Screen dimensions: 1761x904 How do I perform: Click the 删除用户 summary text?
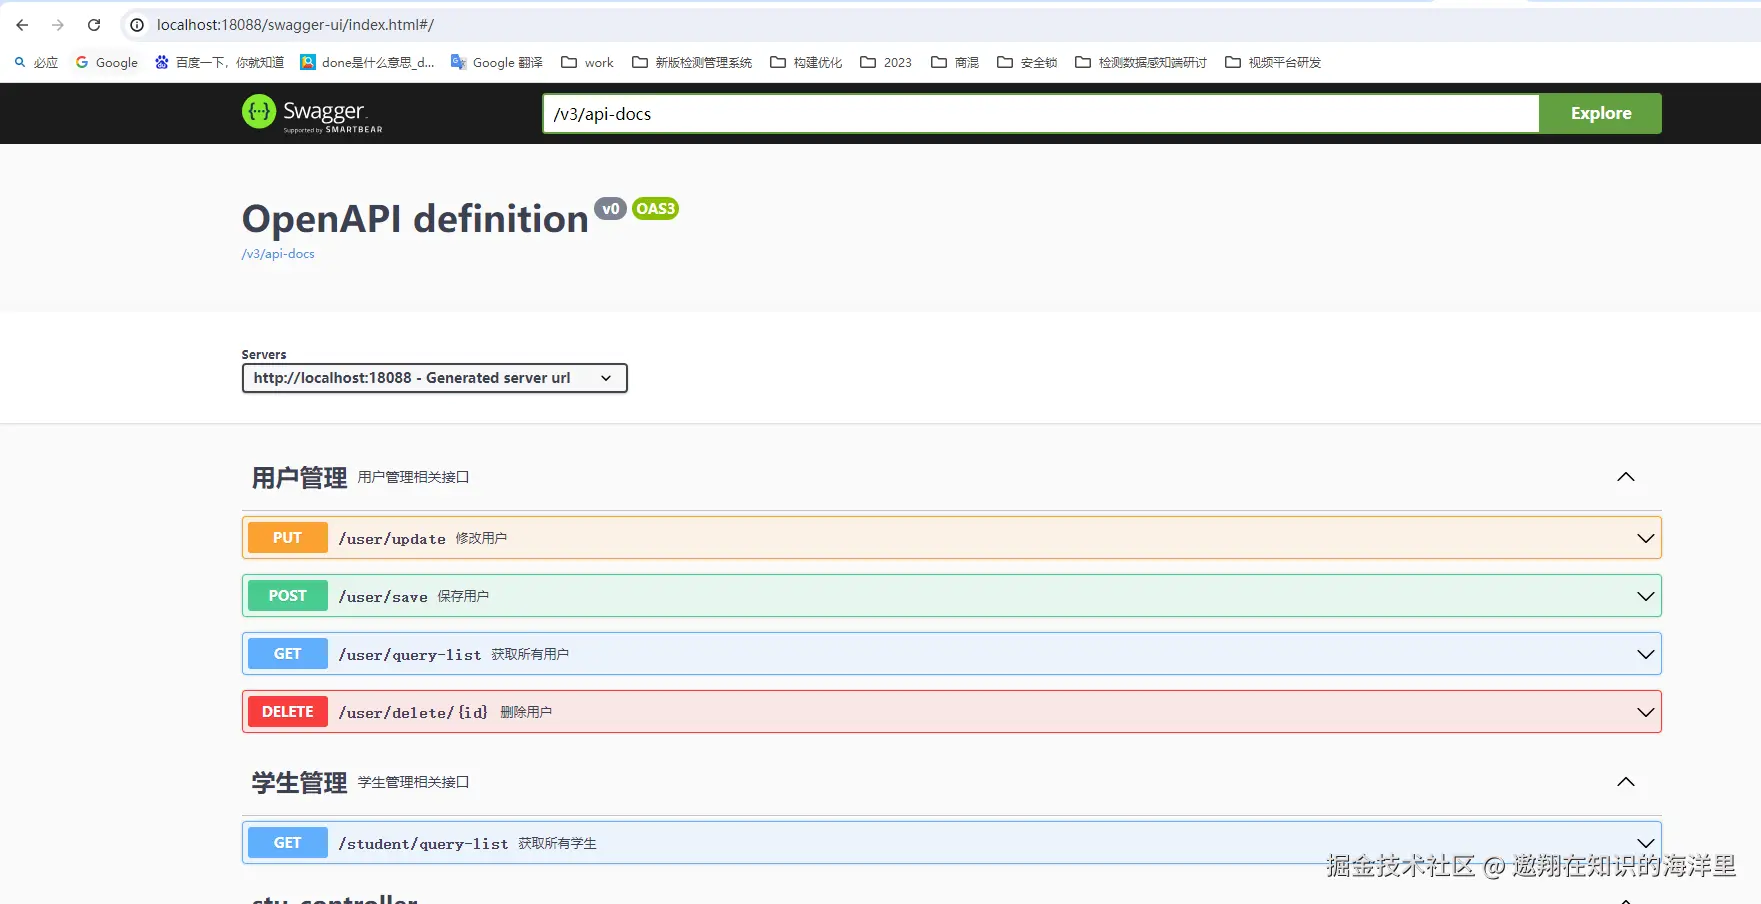(526, 712)
